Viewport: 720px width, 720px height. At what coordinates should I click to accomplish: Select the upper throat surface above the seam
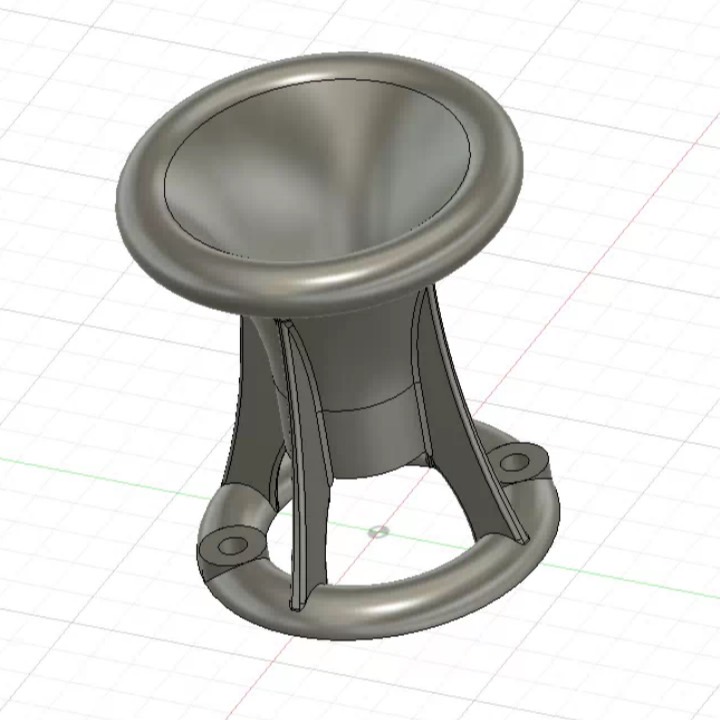tap(360, 360)
